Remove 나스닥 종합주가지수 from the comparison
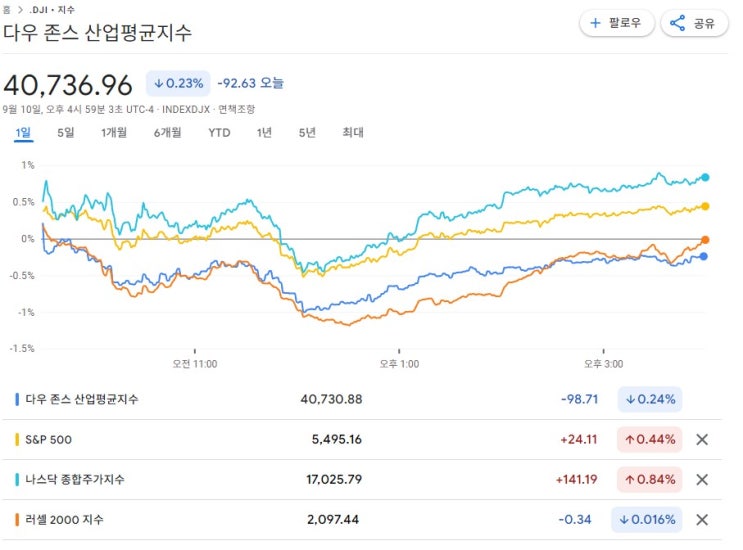Screen dimensions: 743x550 (701, 479)
